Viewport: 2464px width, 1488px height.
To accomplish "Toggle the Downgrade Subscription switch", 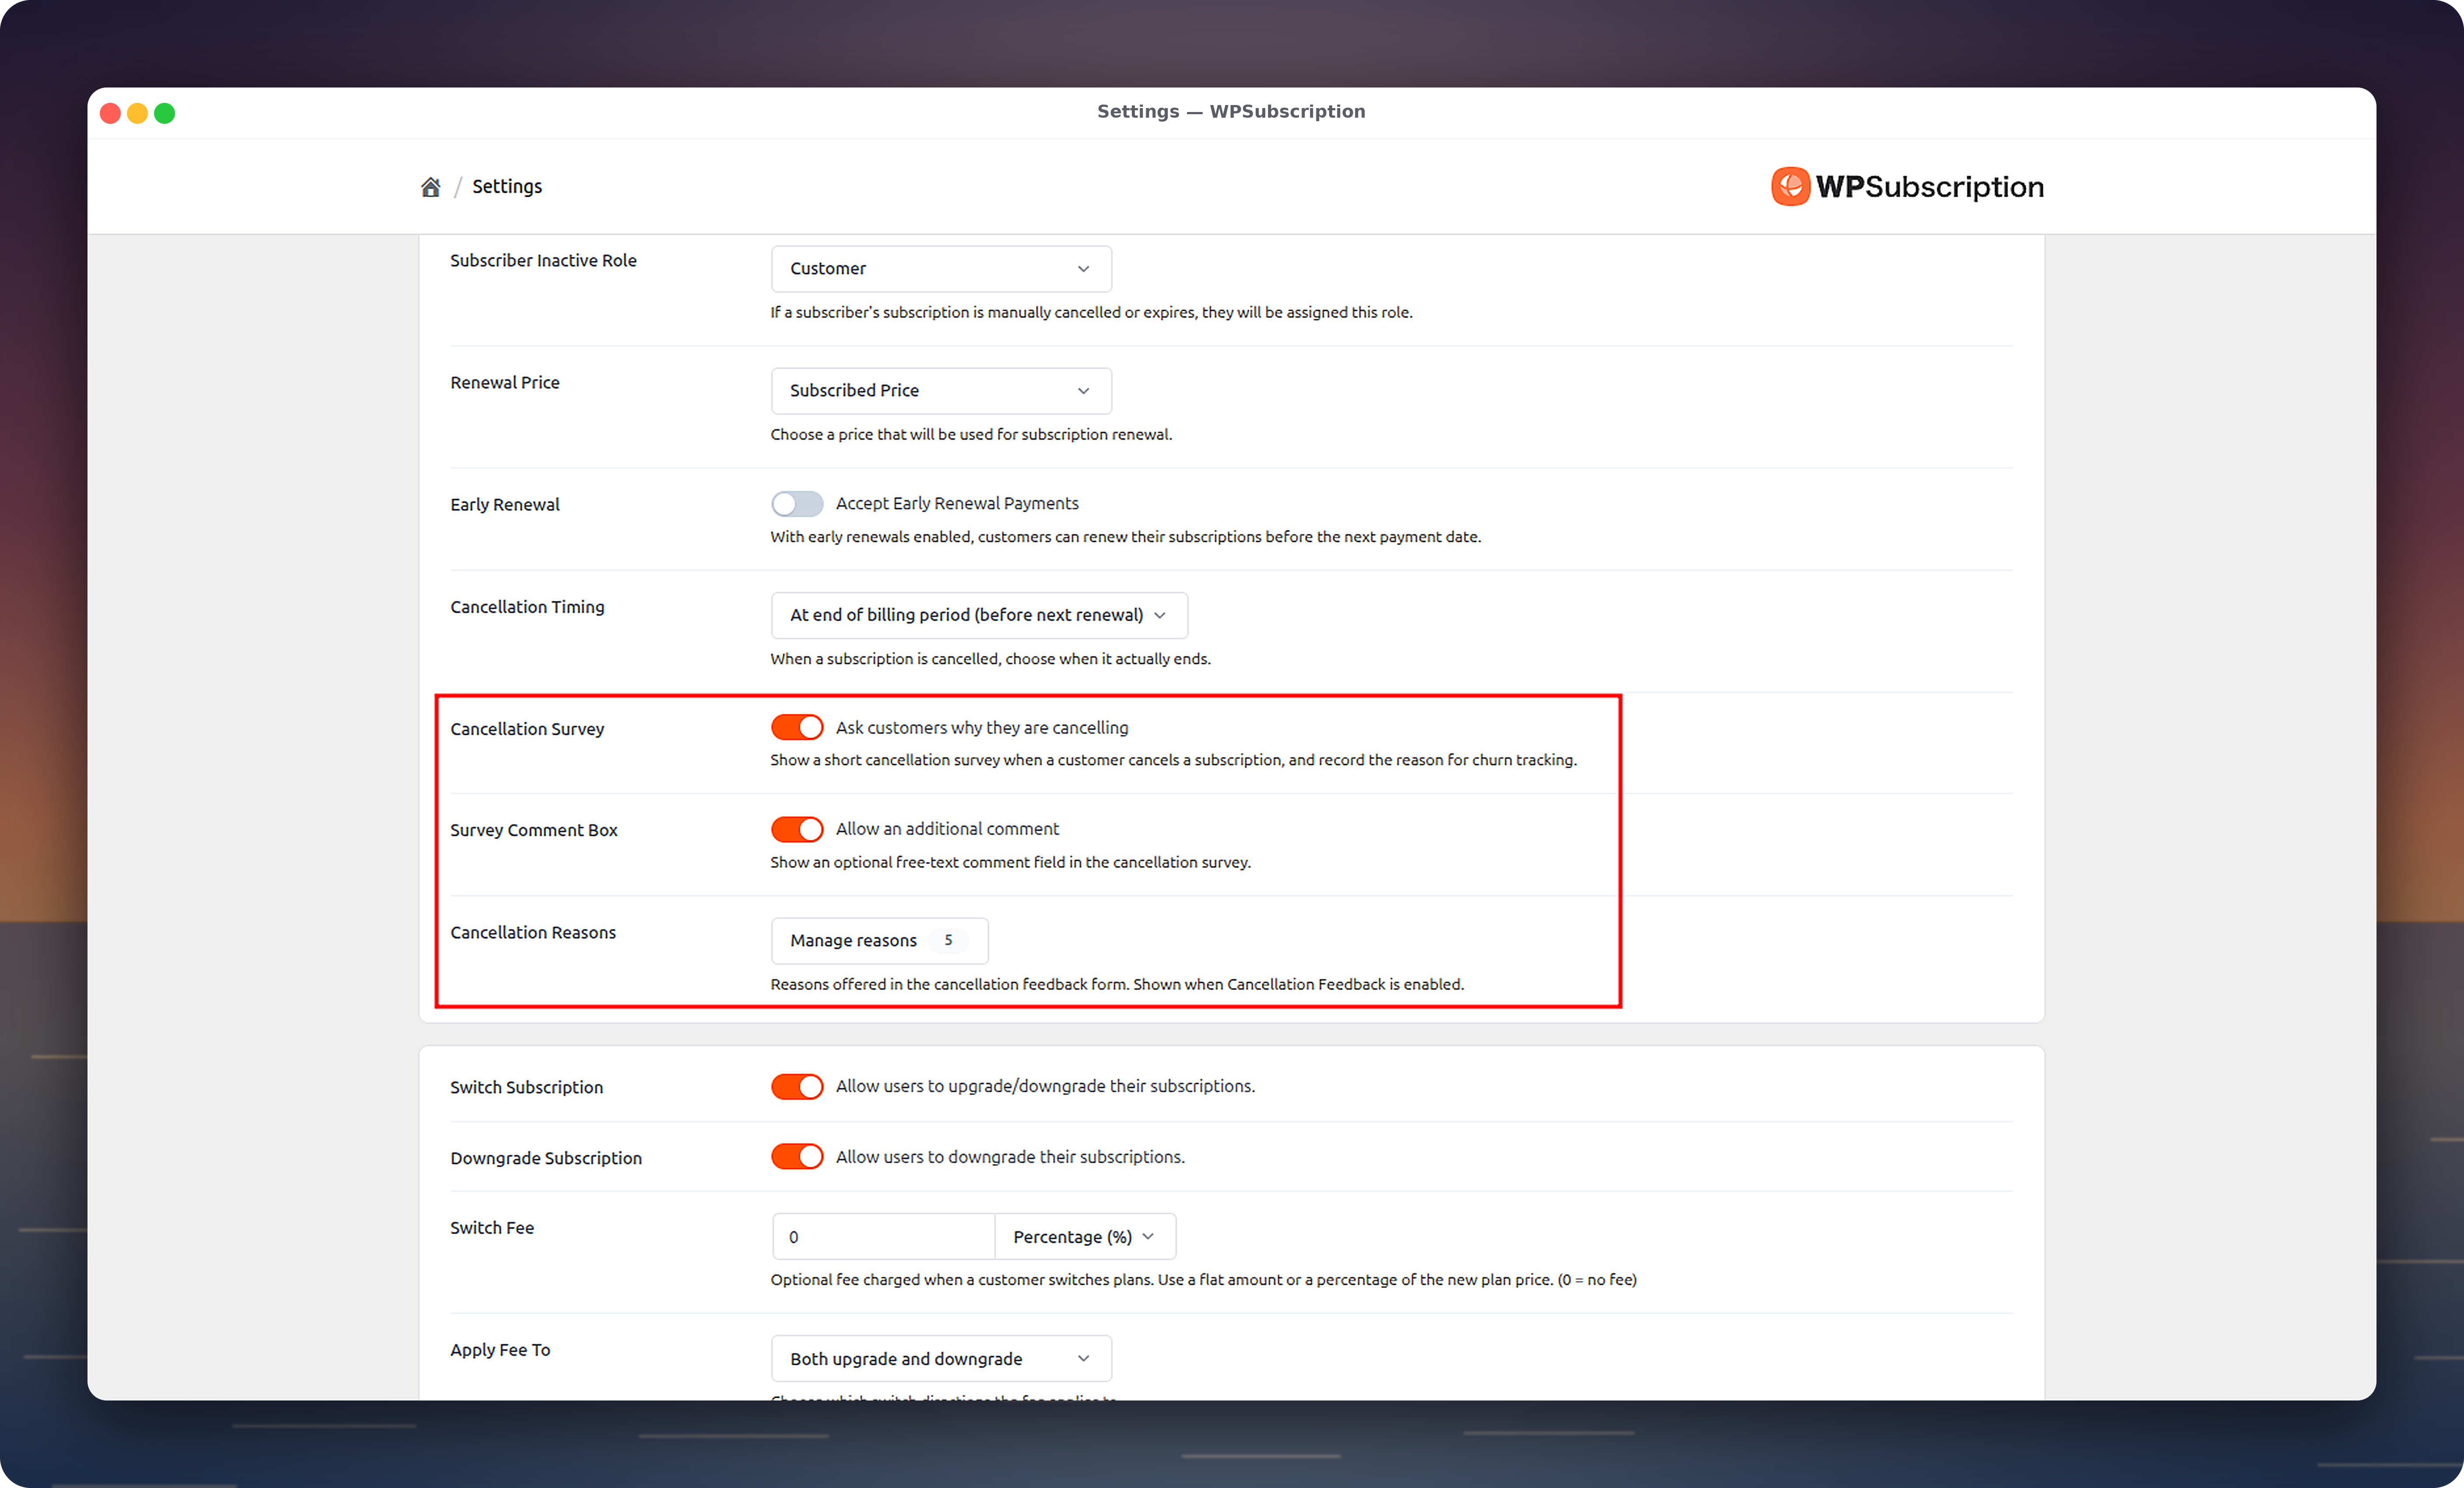I will point(797,1157).
